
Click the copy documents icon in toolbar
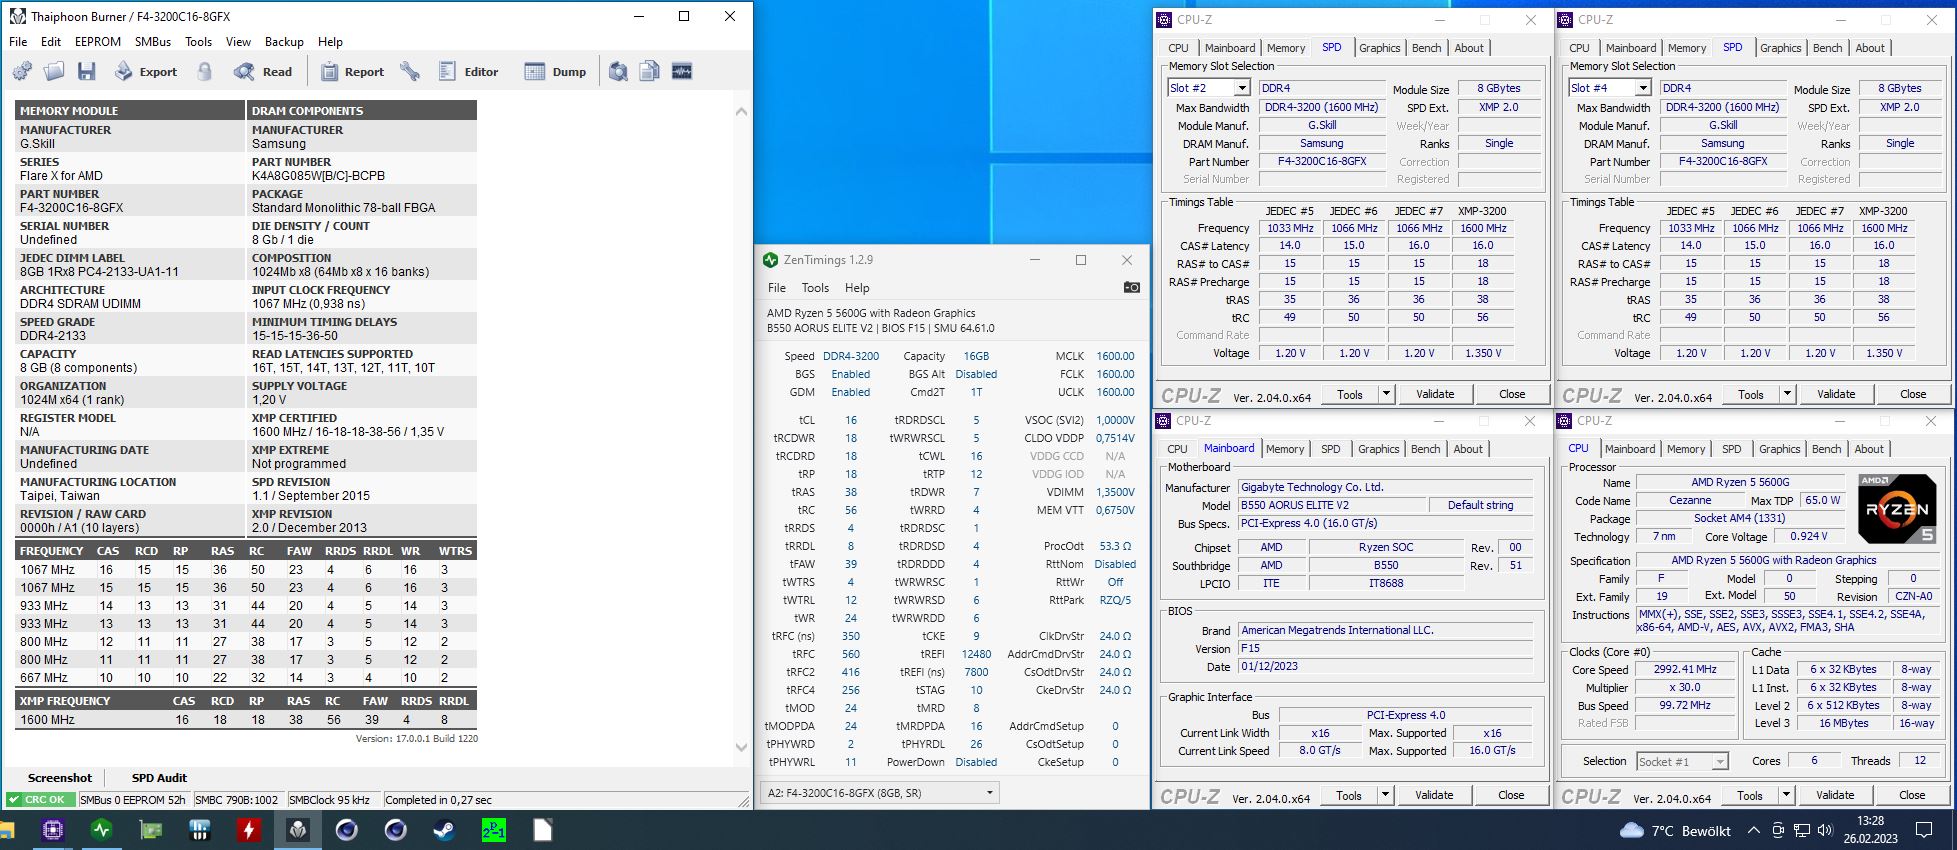pyautogui.click(x=650, y=71)
